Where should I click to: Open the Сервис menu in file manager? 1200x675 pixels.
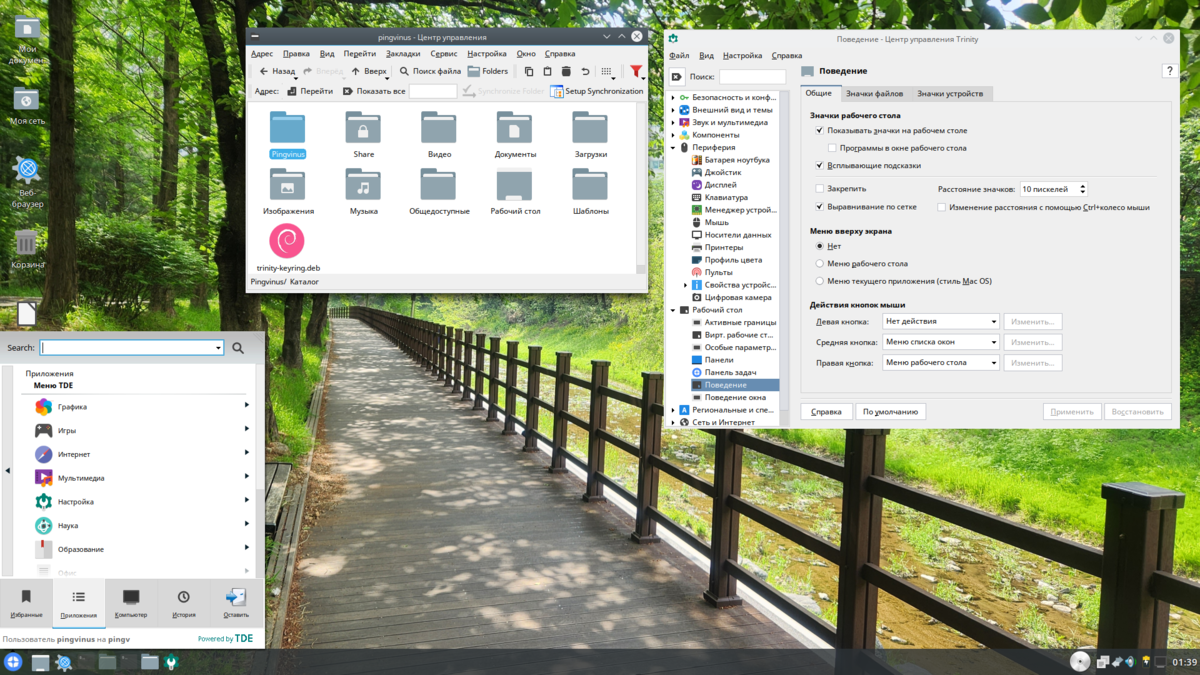point(444,54)
